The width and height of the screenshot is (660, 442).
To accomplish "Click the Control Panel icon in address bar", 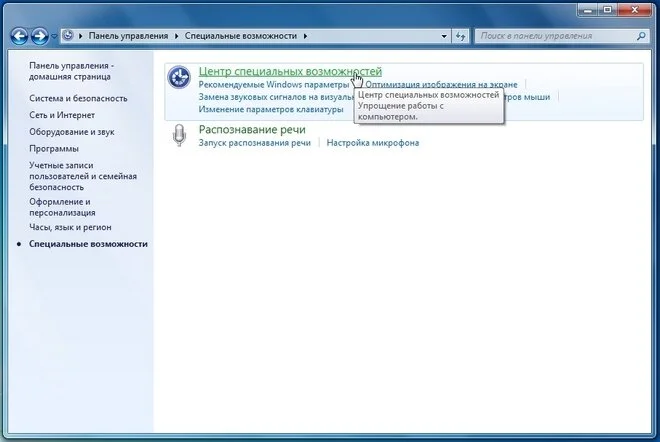I will point(68,36).
